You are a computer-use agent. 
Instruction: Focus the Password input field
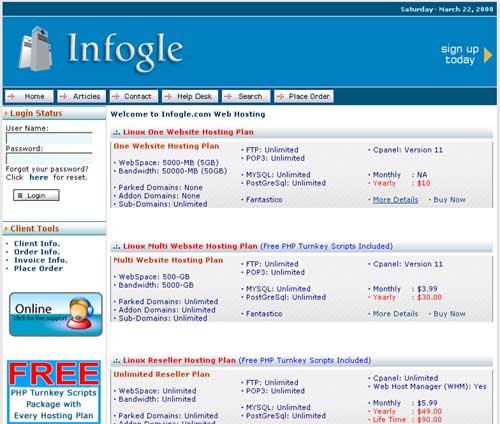49,158
